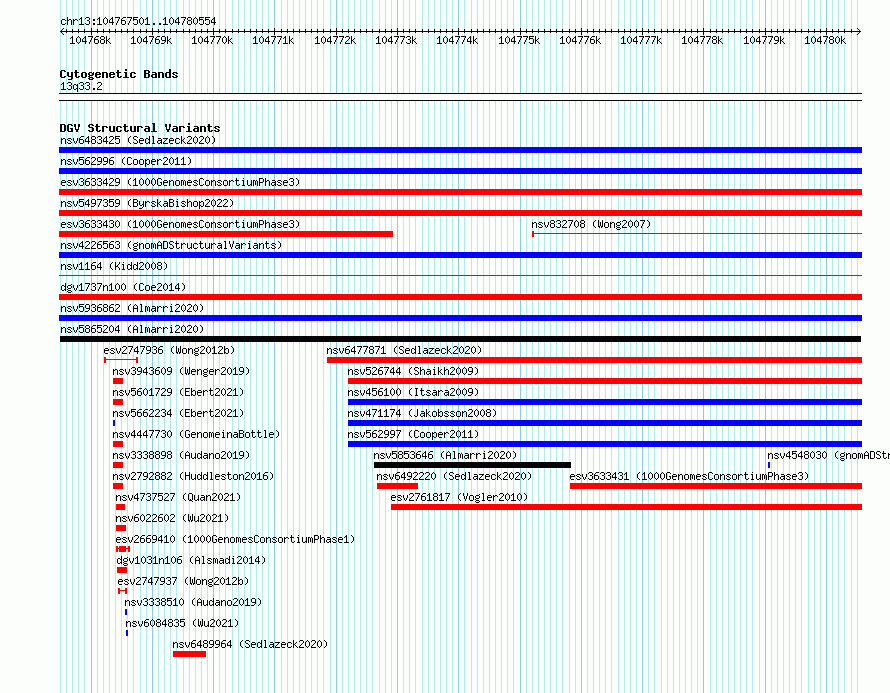Click the nsv6483425 (Sedlazeck2020) variant label

(x=138, y=140)
